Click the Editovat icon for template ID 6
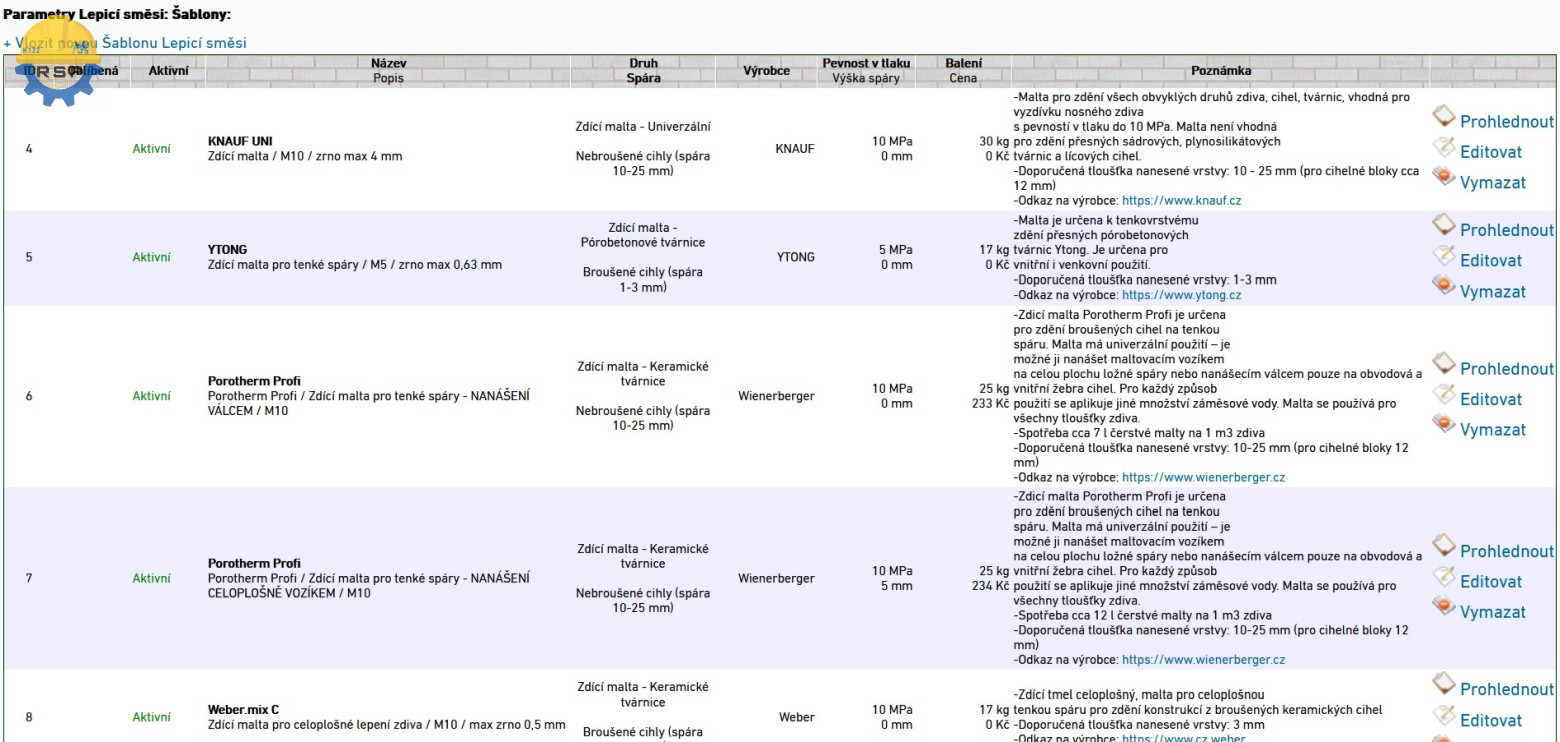 click(x=1443, y=395)
